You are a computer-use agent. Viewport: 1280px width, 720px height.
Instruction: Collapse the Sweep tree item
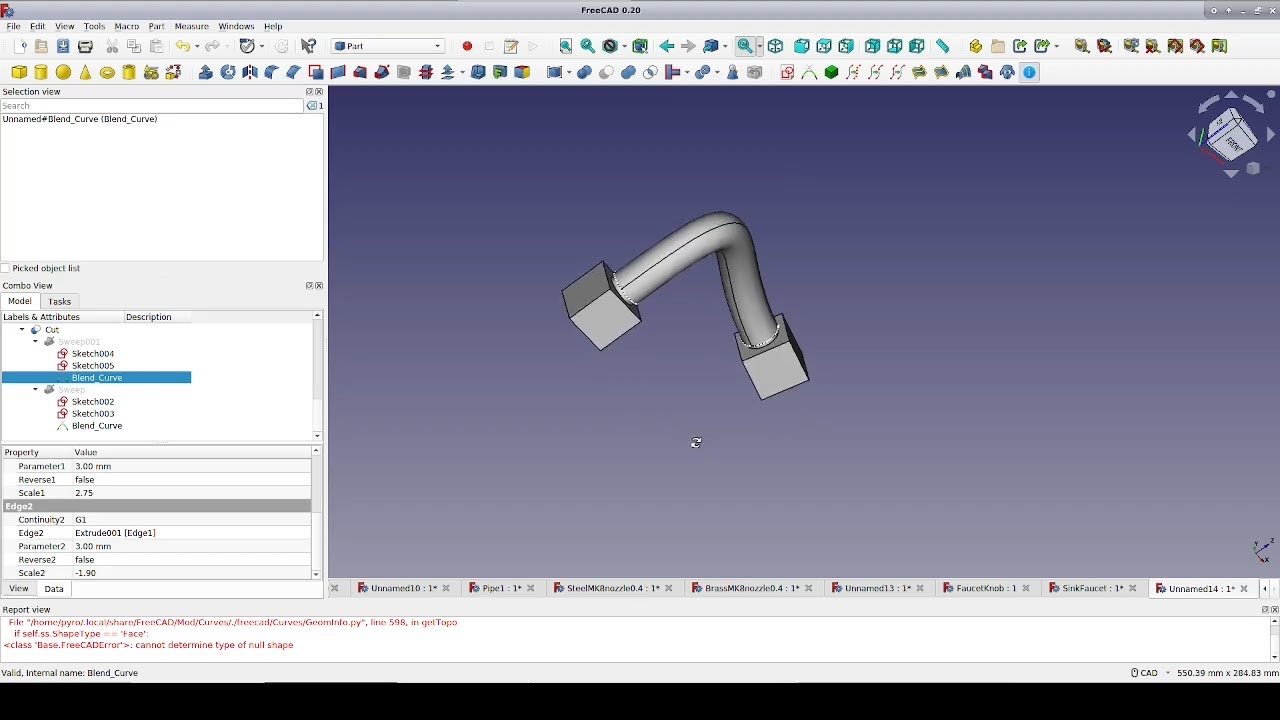[x=36, y=389]
